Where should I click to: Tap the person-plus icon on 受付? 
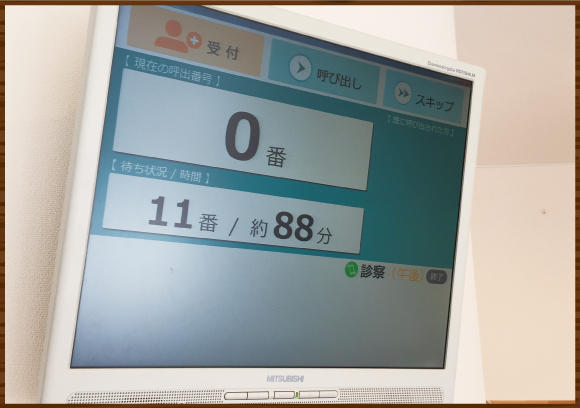click(x=177, y=37)
